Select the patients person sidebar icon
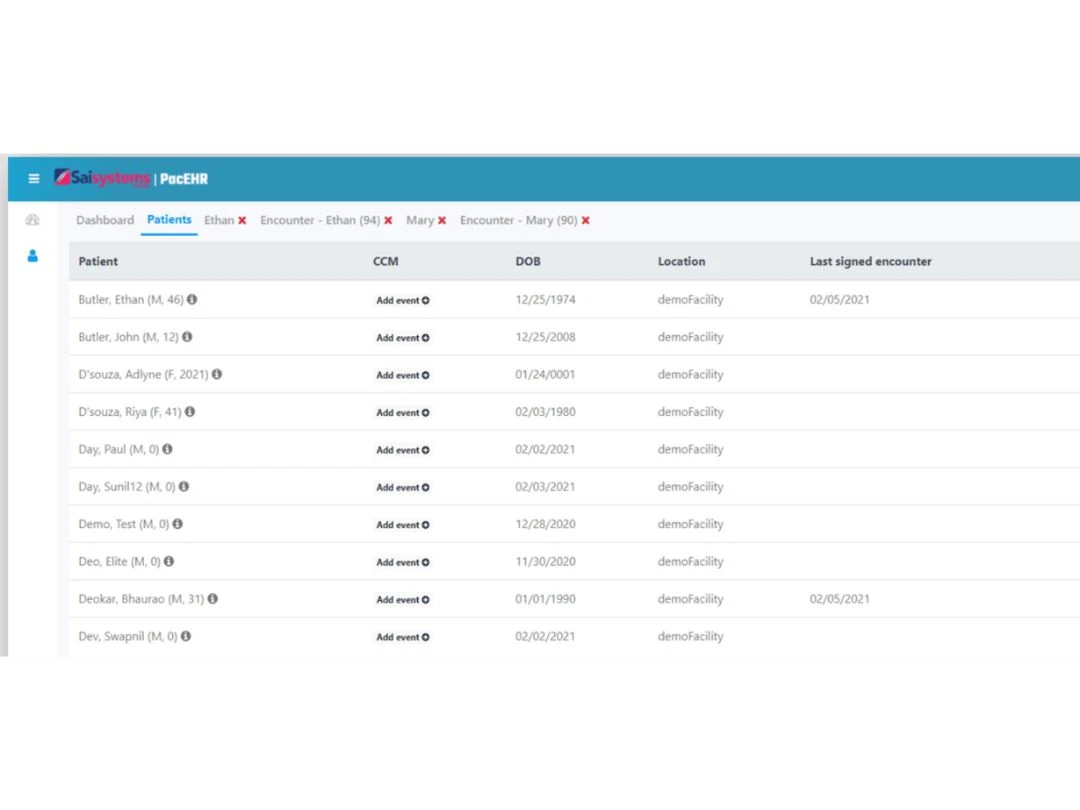 click(x=32, y=256)
